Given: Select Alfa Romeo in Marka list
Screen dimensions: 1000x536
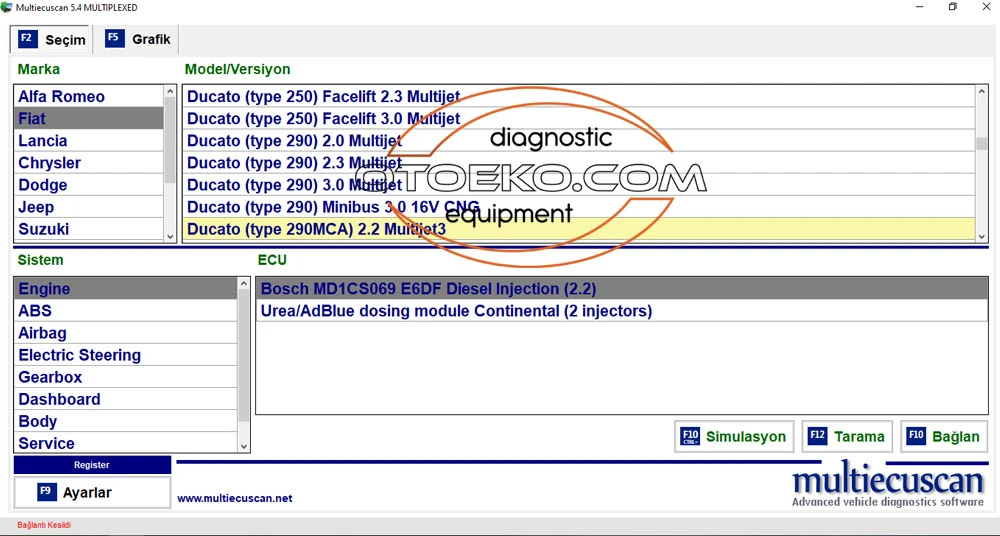Looking at the screenshot, I should [89, 96].
